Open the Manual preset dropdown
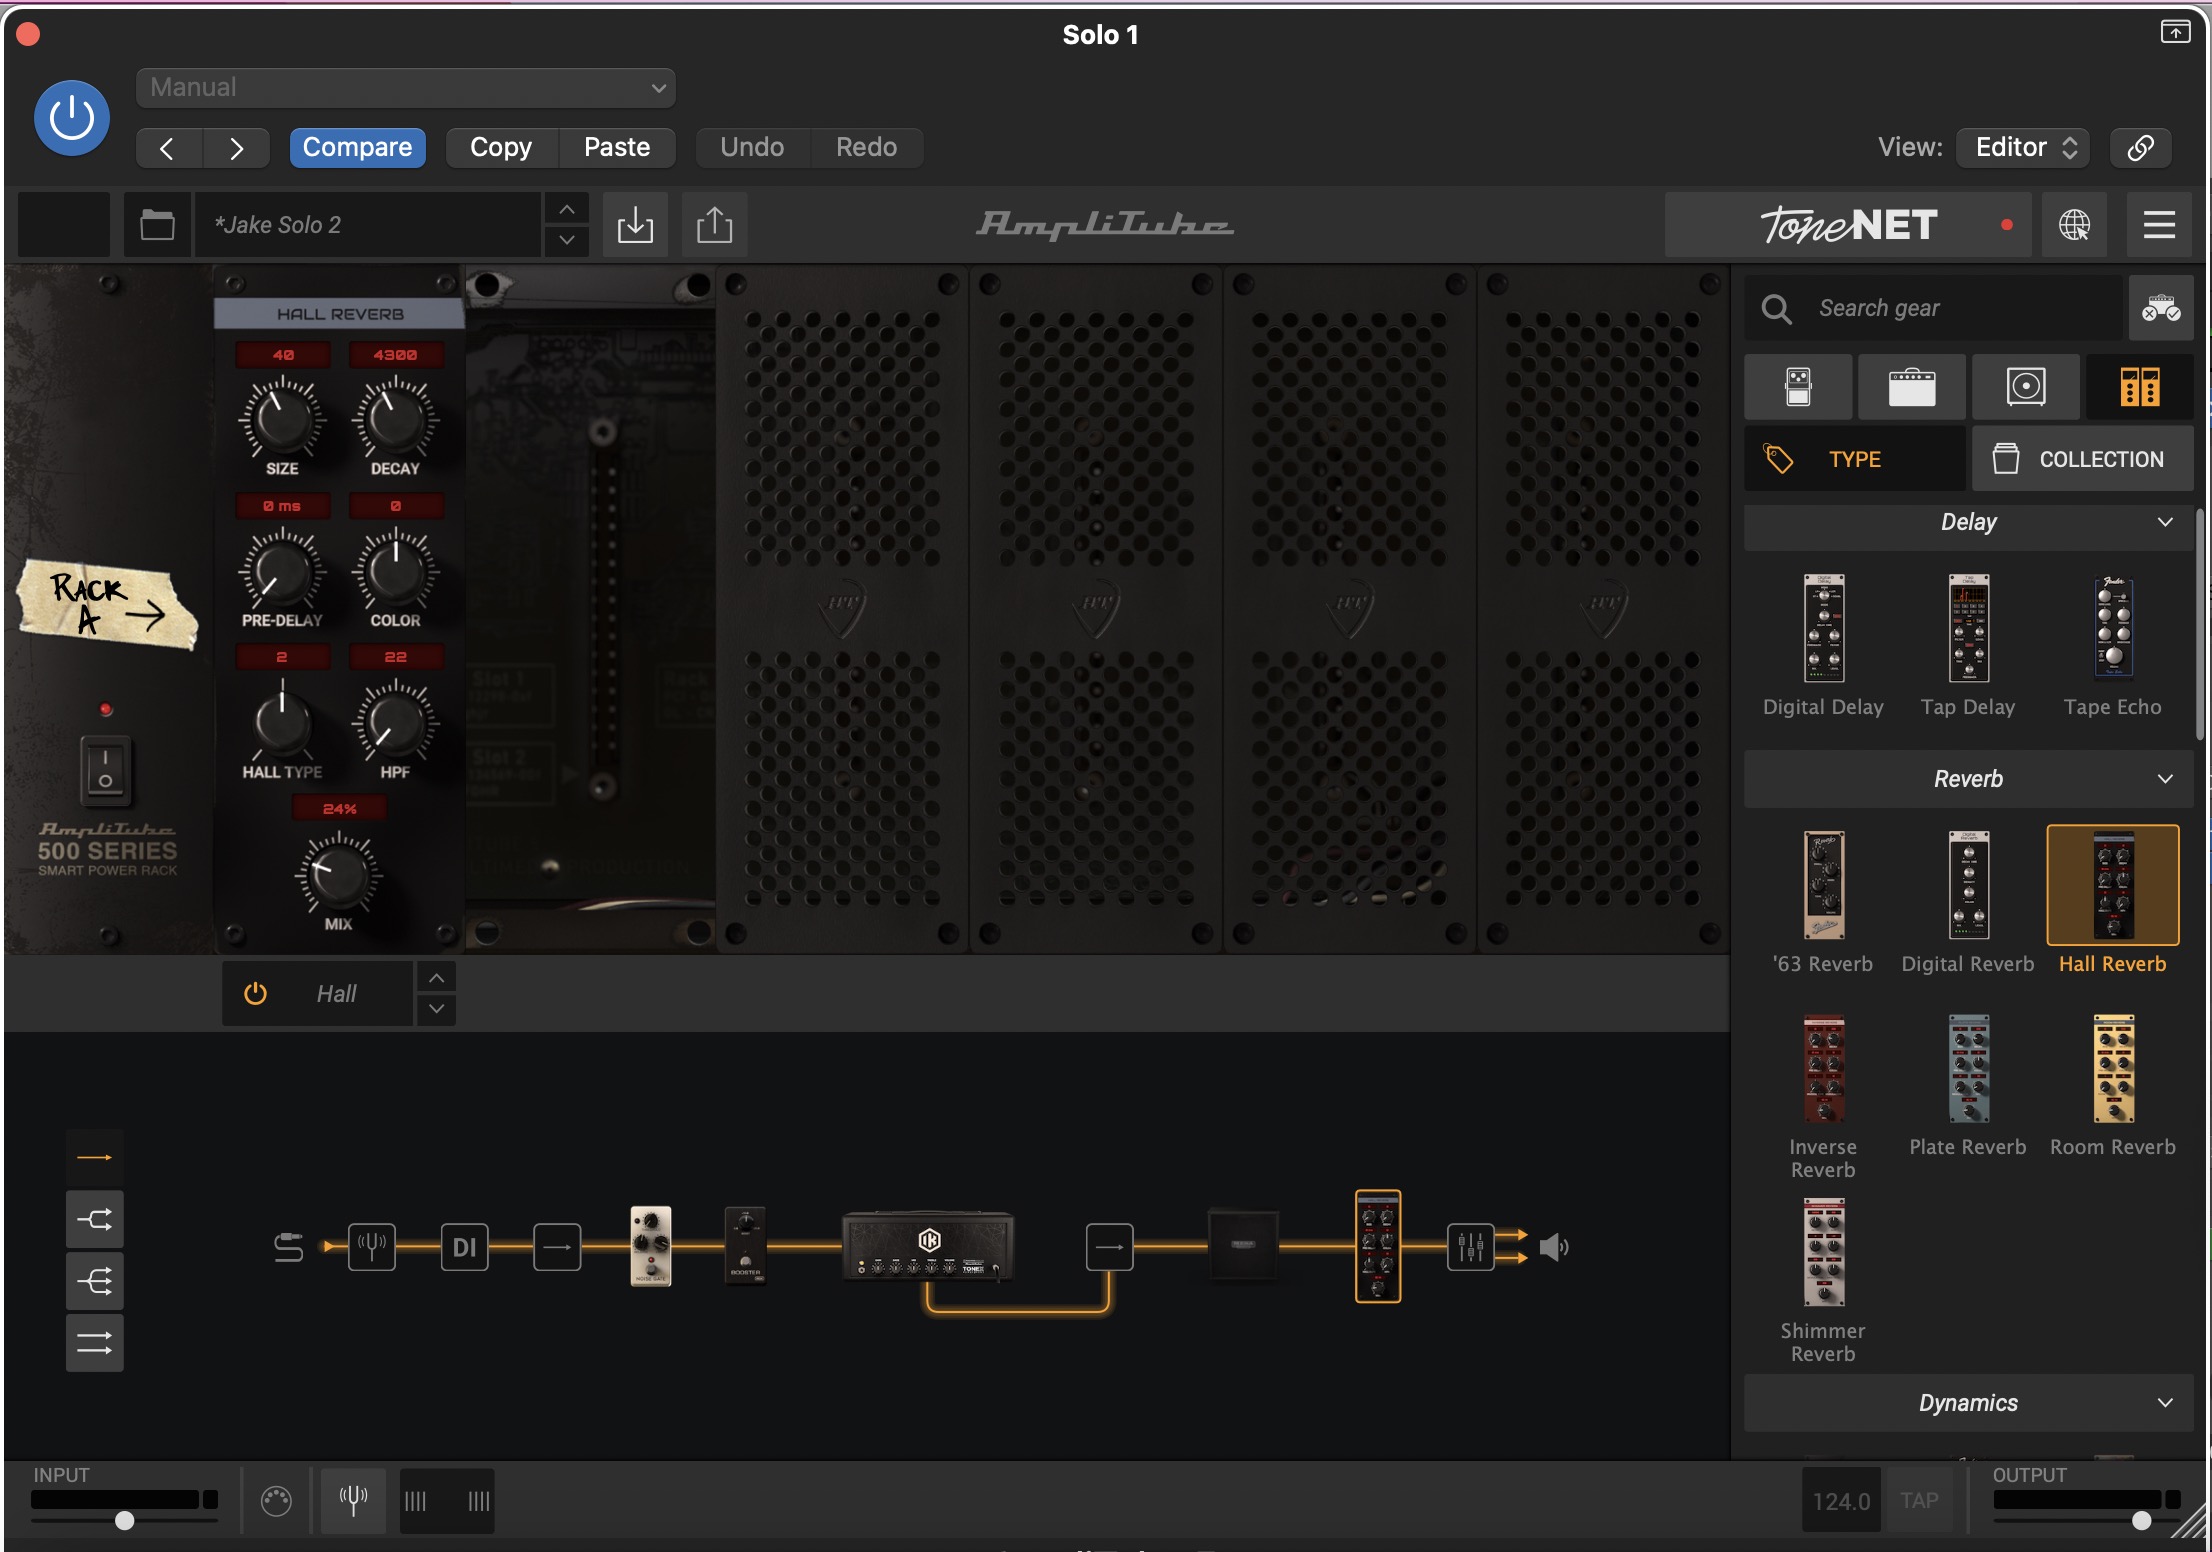 click(406, 87)
